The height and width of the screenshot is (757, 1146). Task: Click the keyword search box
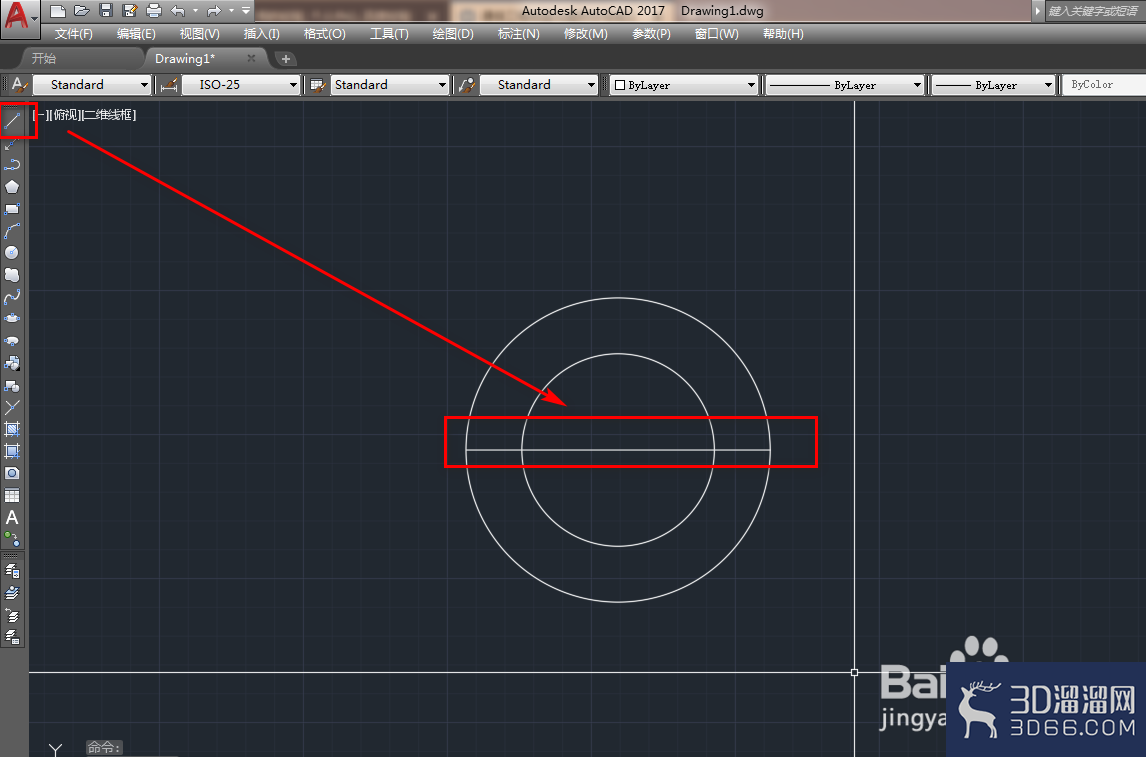coord(1094,11)
